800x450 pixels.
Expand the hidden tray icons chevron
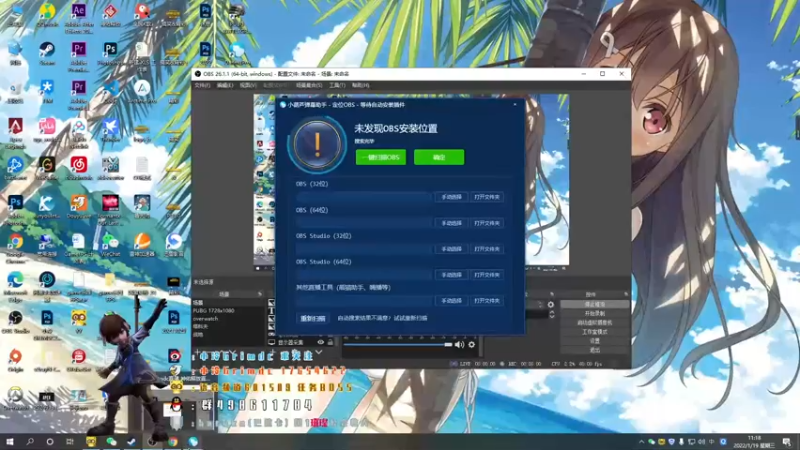click(641, 442)
